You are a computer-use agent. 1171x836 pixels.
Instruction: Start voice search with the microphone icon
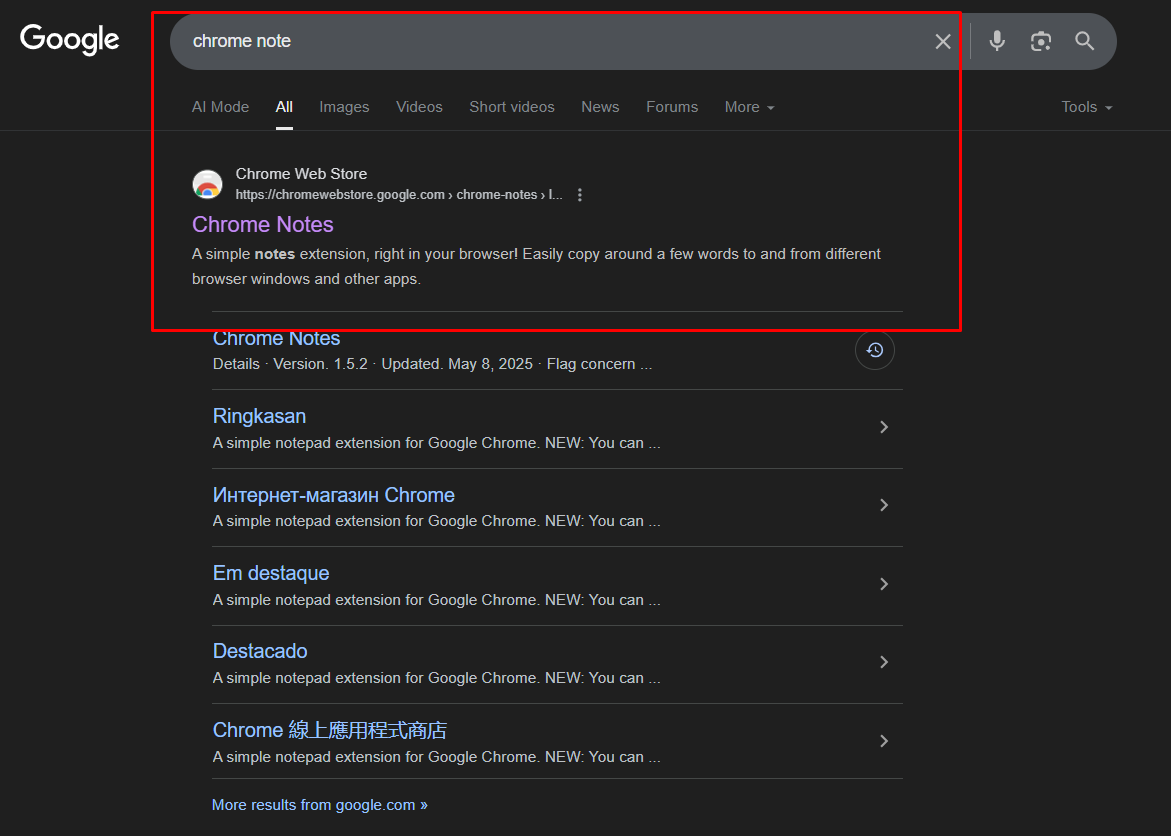coord(997,41)
